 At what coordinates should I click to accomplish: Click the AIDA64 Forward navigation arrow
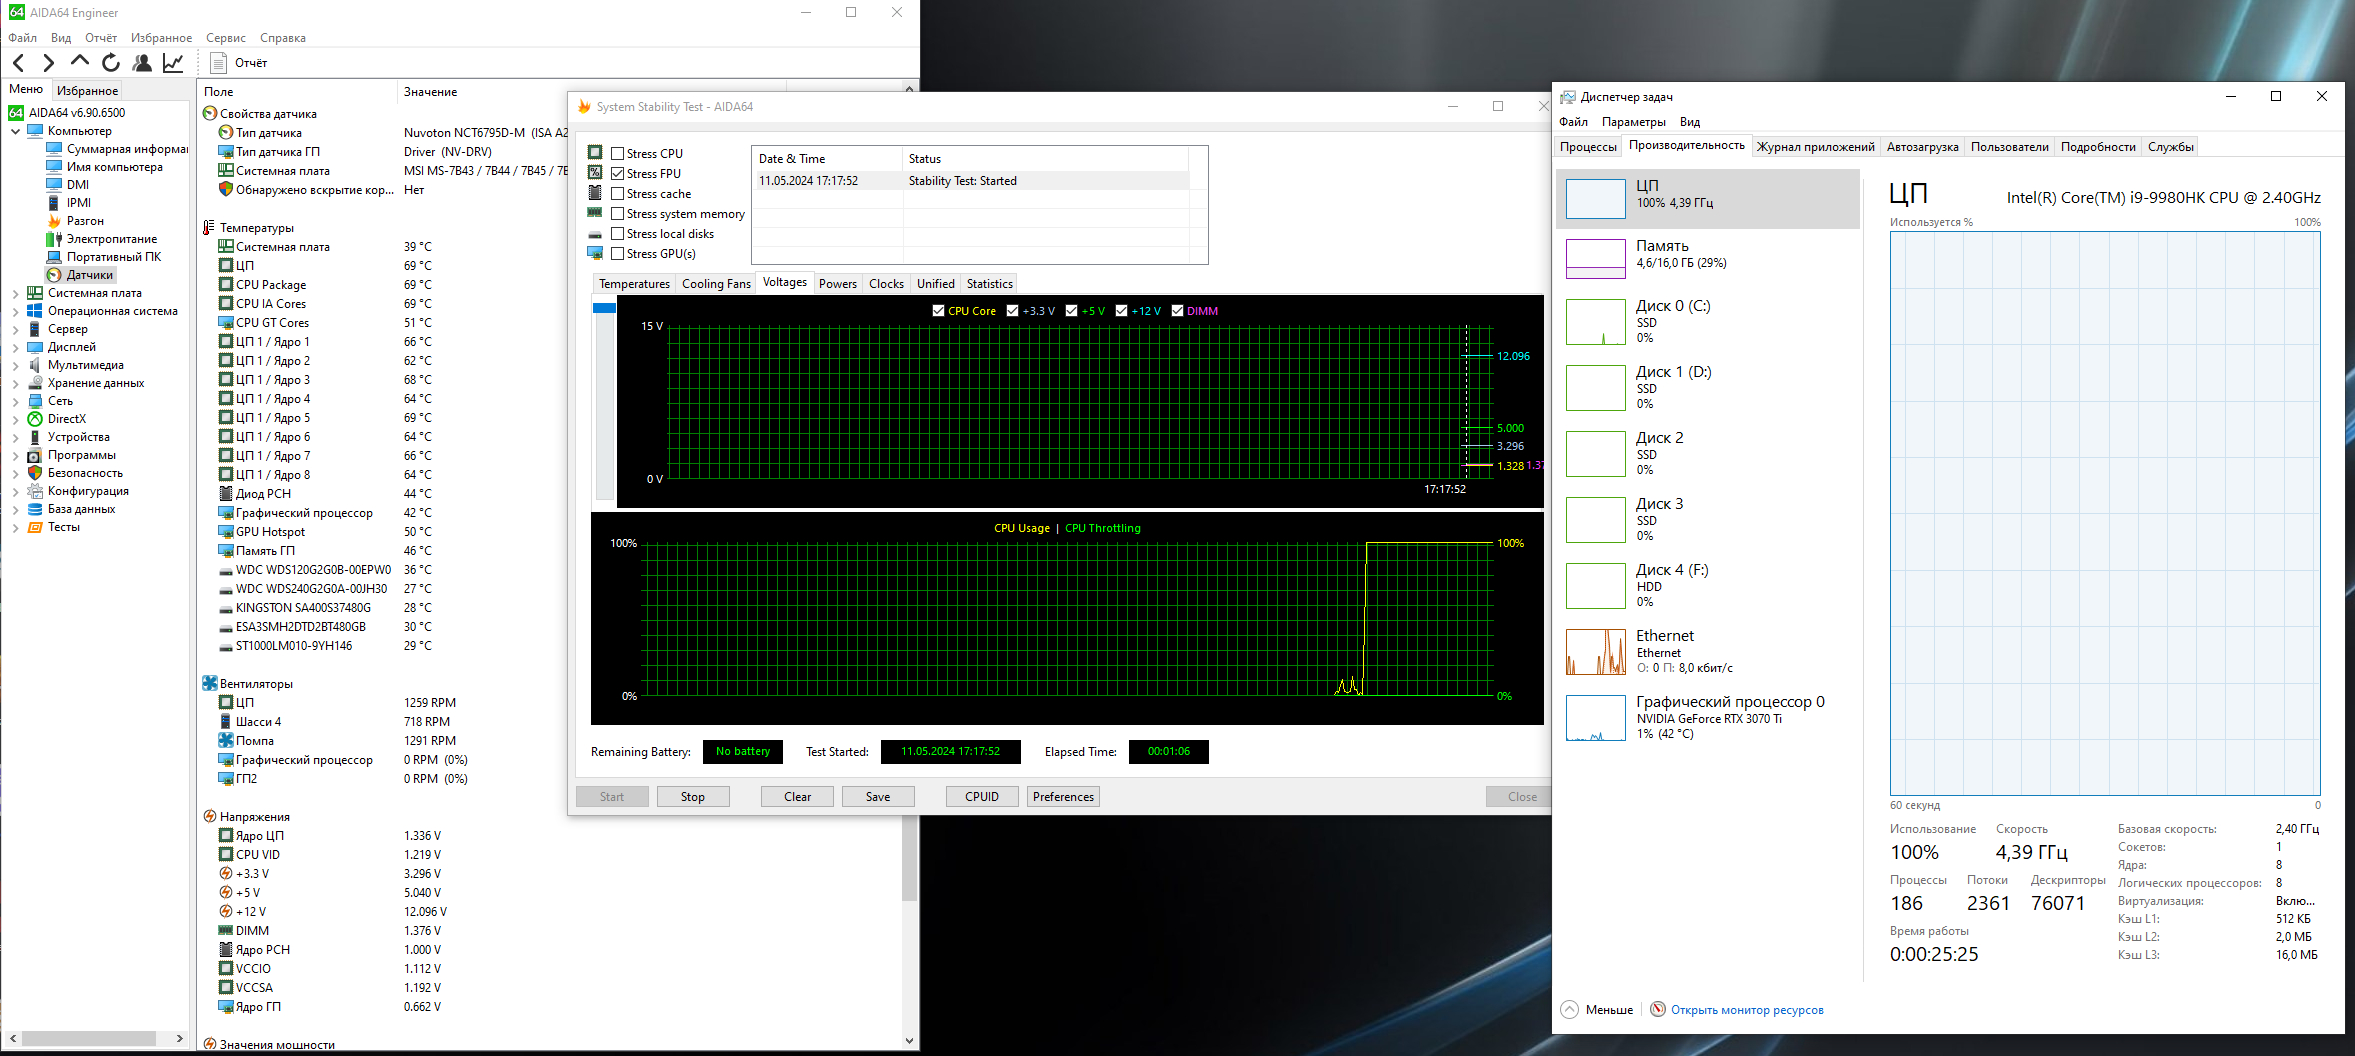click(x=48, y=63)
